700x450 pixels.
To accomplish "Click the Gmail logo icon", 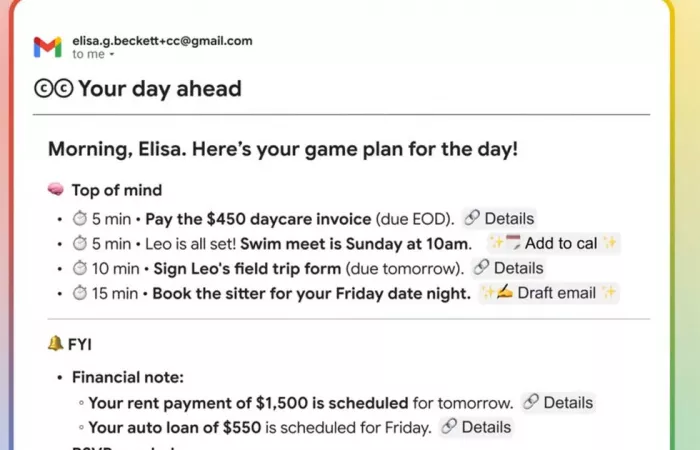I will pos(47,47).
